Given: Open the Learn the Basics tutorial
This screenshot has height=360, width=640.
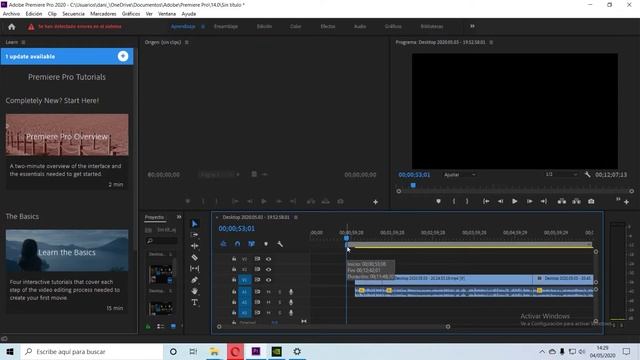Looking at the screenshot, I should (x=67, y=251).
